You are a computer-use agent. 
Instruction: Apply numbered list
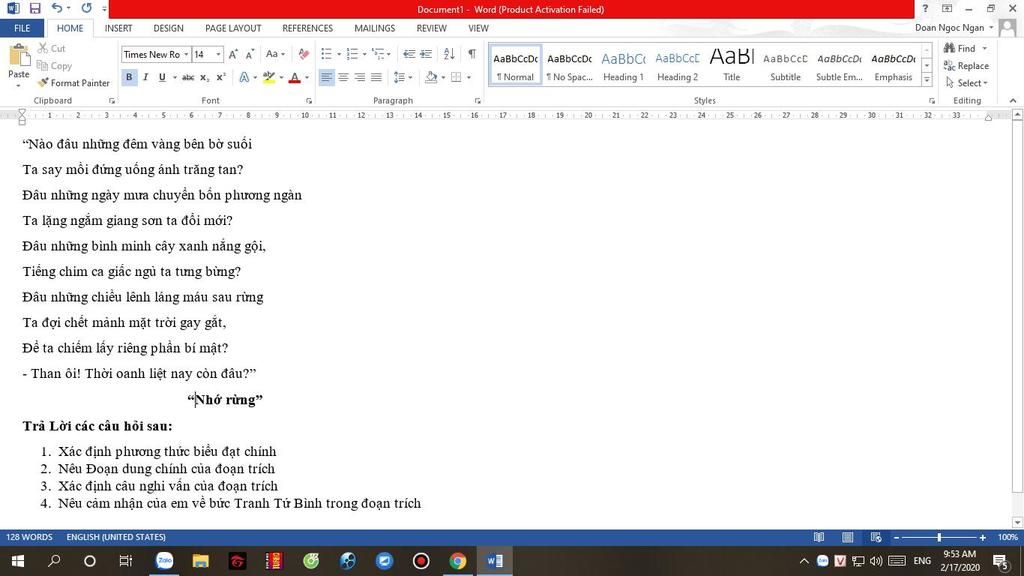[352, 54]
